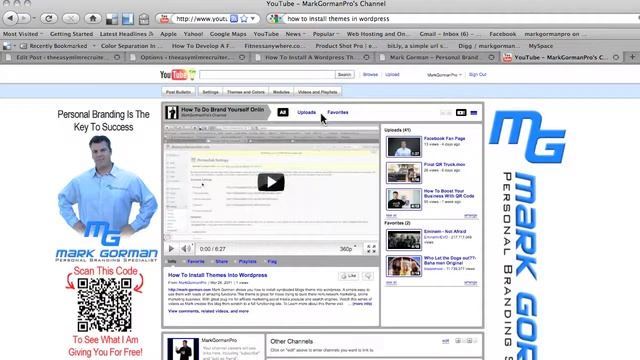Click the video progress seek bar
The image size is (640, 360).
(x=271, y=241)
